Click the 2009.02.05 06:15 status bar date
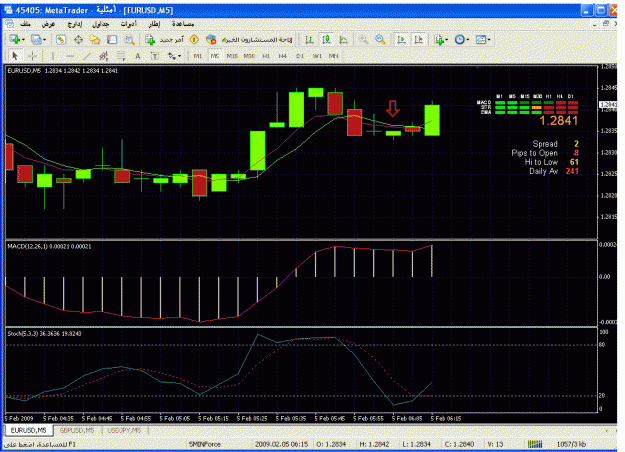The width and height of the screenshot is (625, 452). [281, 444]
